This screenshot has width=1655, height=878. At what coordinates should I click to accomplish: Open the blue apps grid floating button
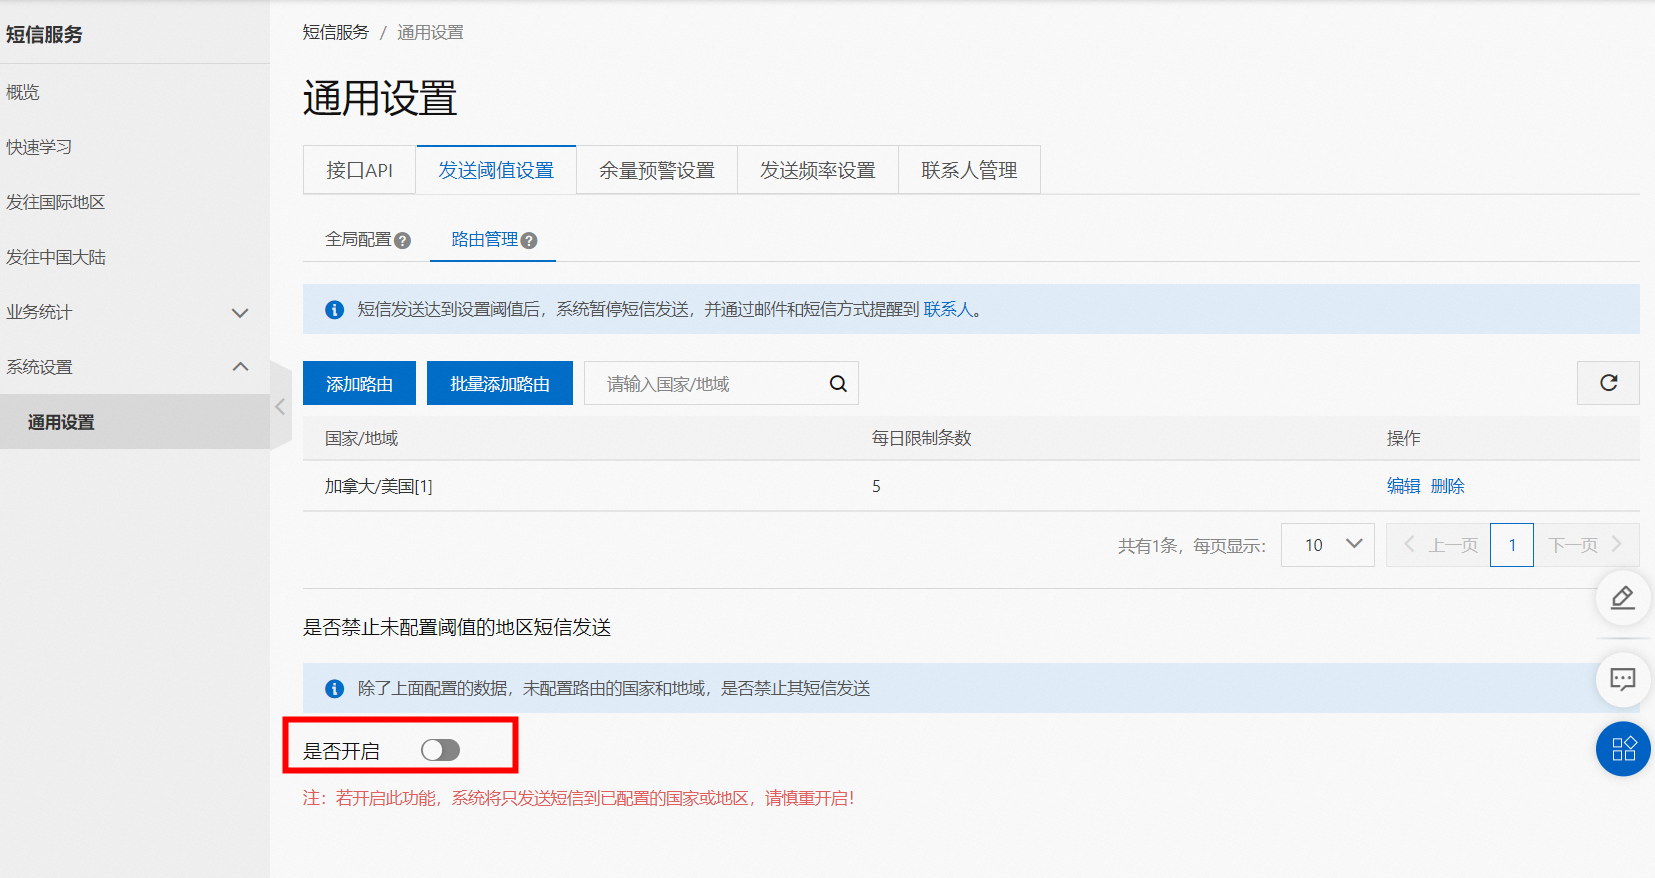[x=1623, y=749]
